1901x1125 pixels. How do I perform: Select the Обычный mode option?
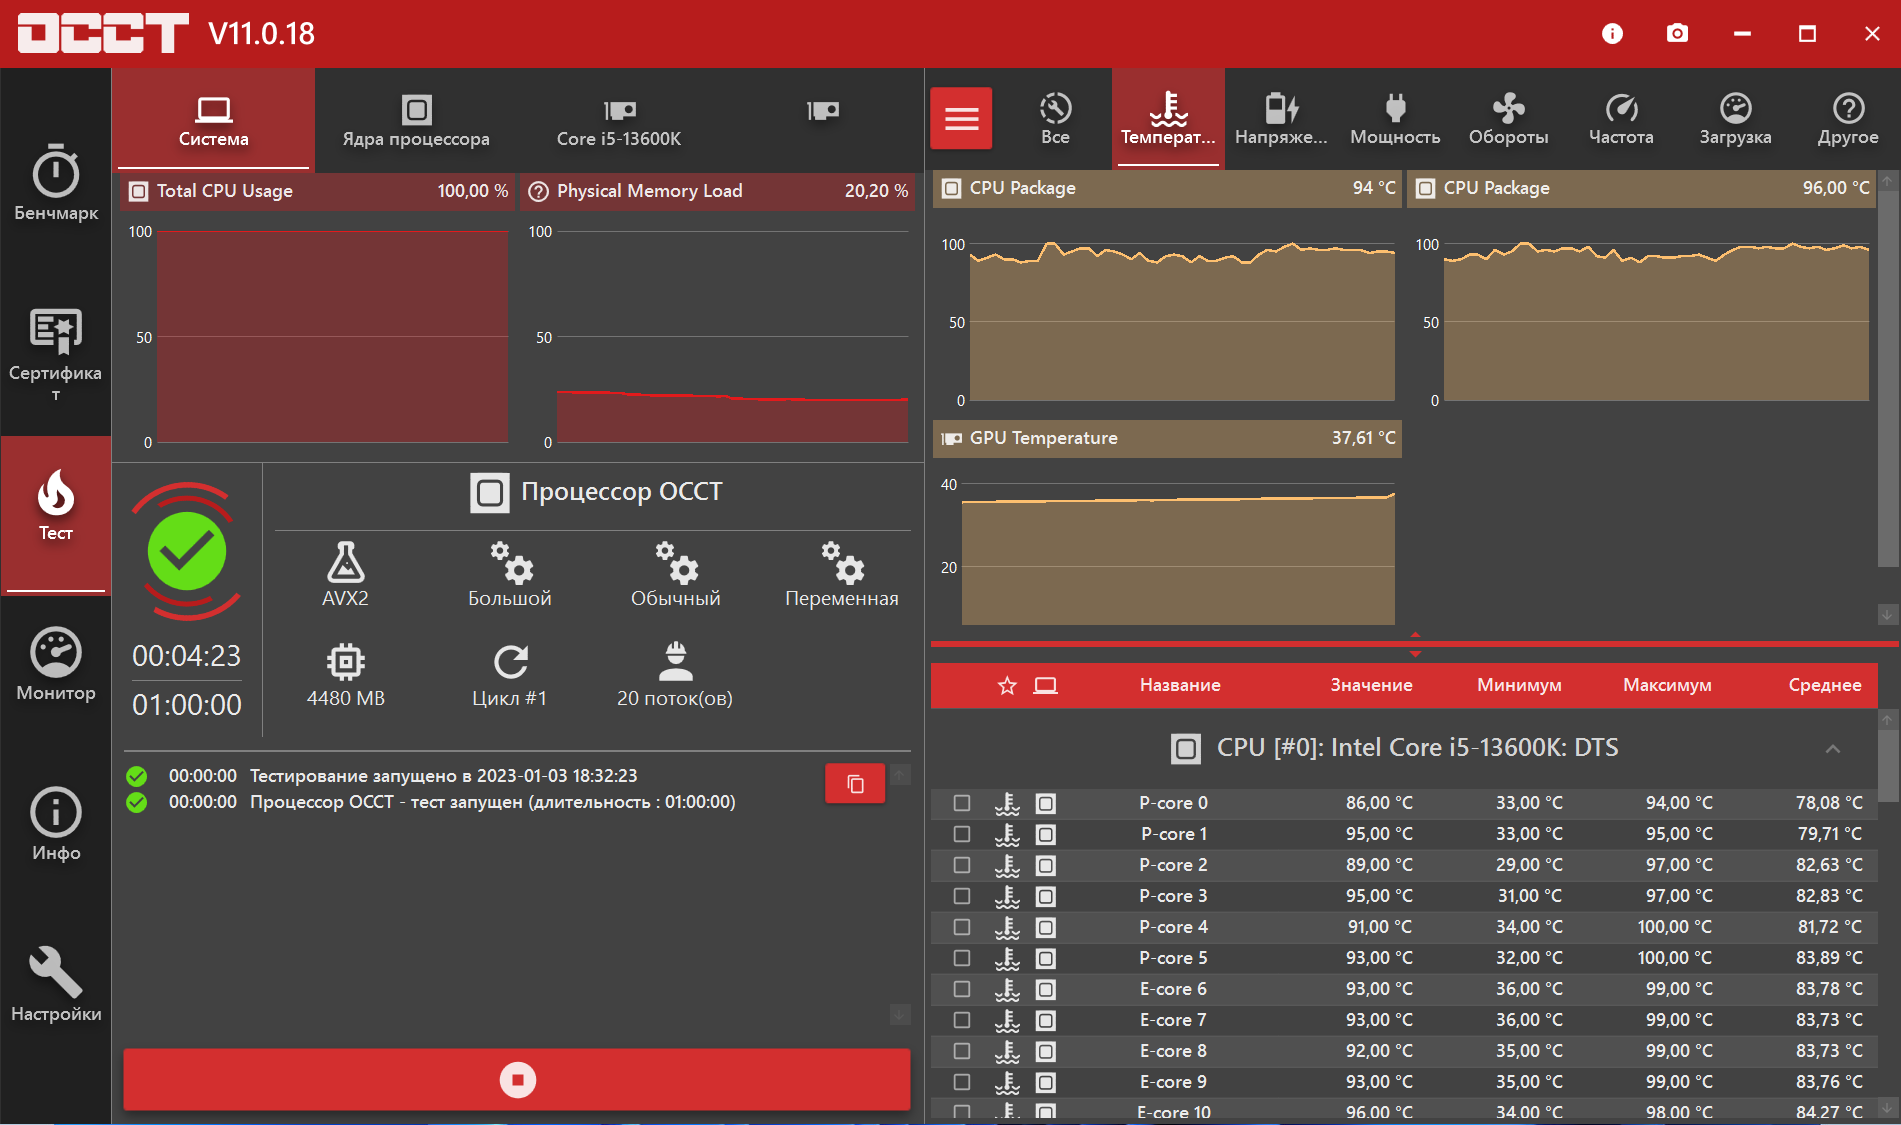point(676,574)
